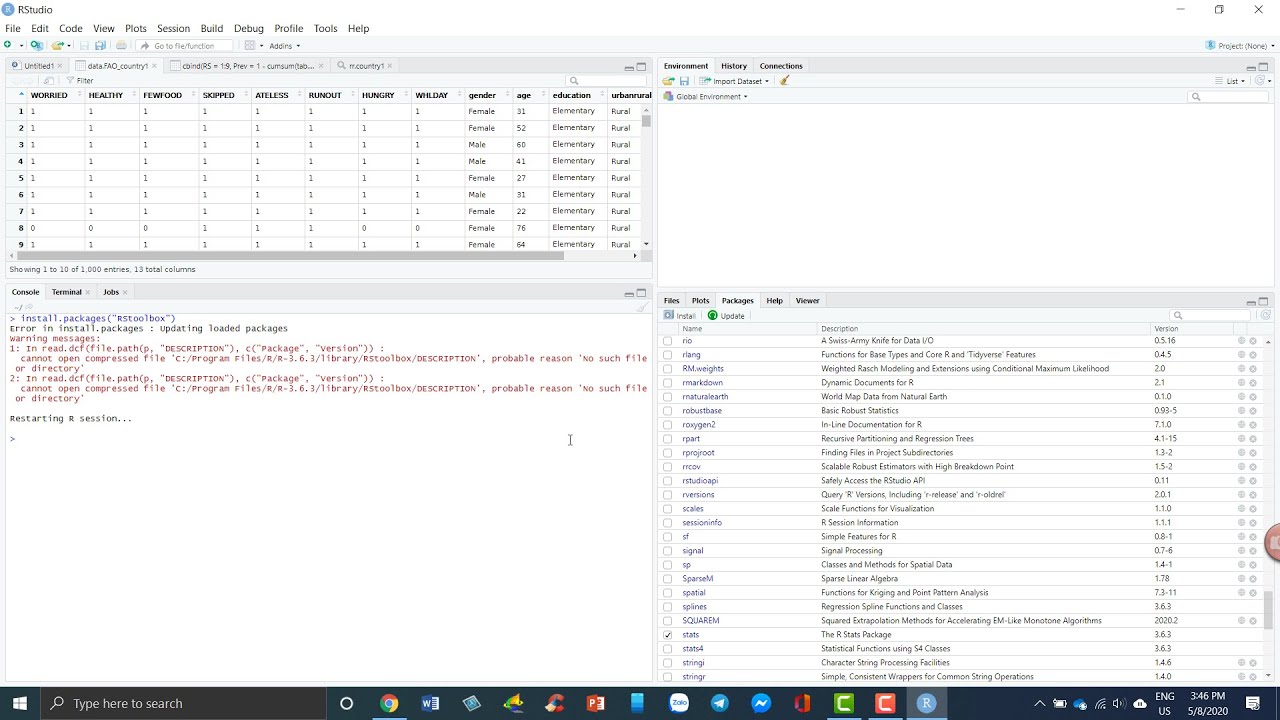Click the Load workspace icon in Environment pane
Image resolution: width=1280 pixels, height=720 pixels.
click(x=668, y=81)
